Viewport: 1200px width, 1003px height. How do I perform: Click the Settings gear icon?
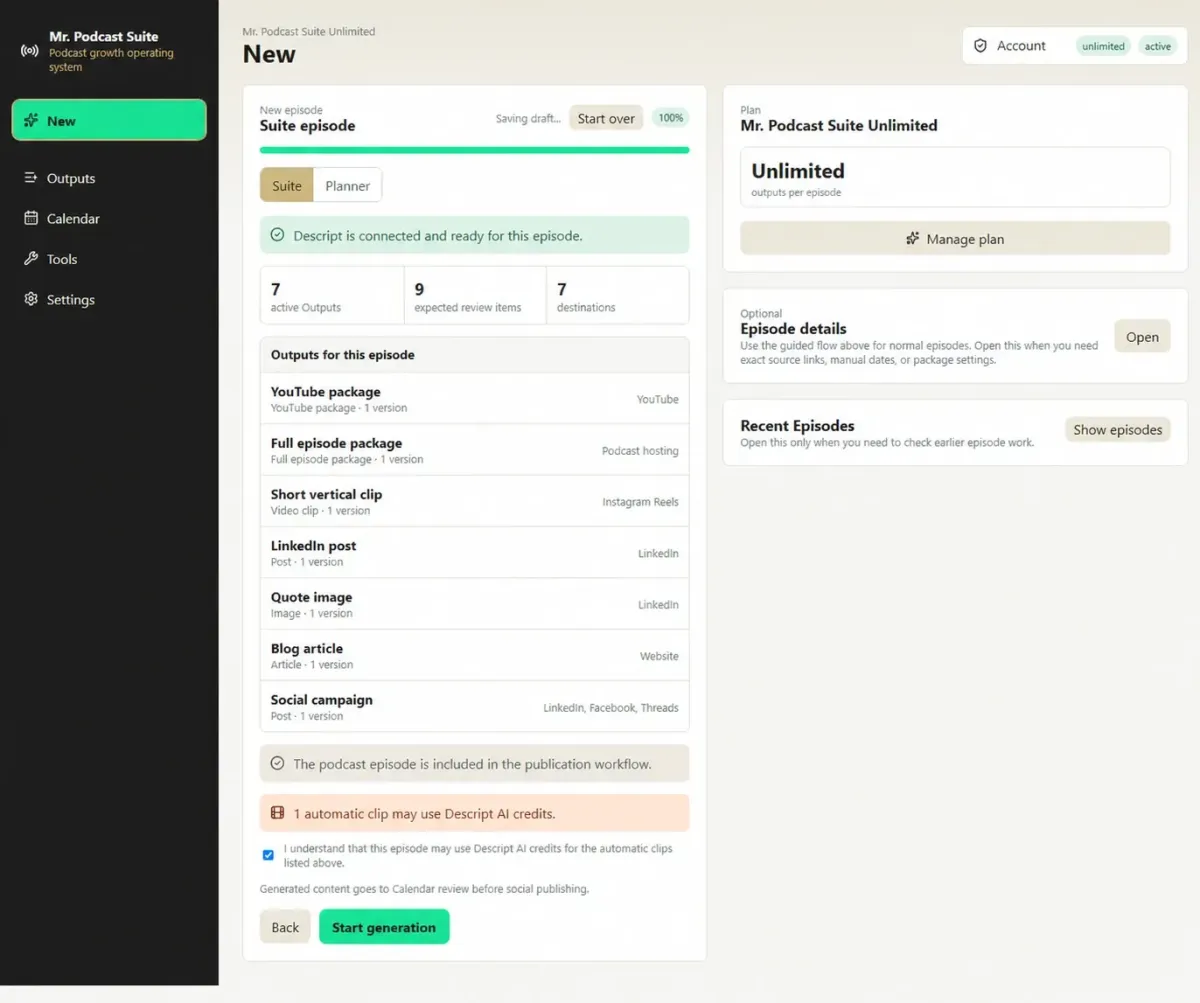(31, 299)
